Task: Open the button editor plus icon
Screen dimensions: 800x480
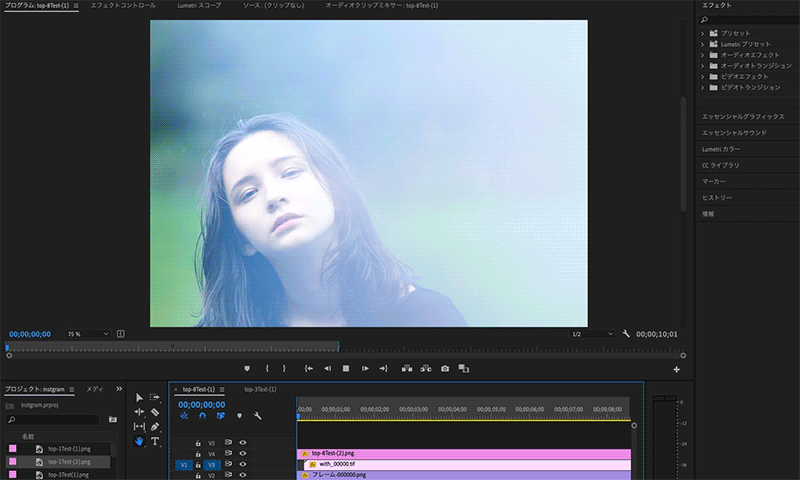Action: (x=677, y=369)
